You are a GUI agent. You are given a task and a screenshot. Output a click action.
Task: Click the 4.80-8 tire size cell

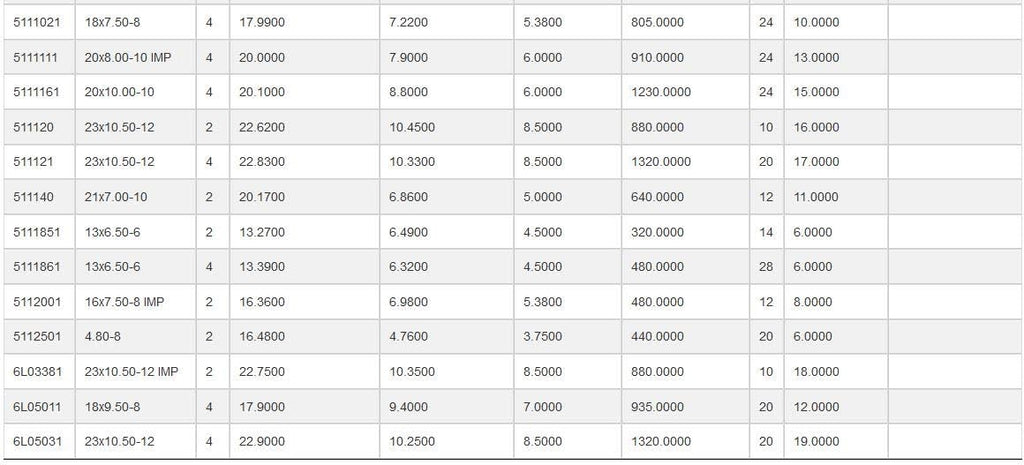pos(136,337)
